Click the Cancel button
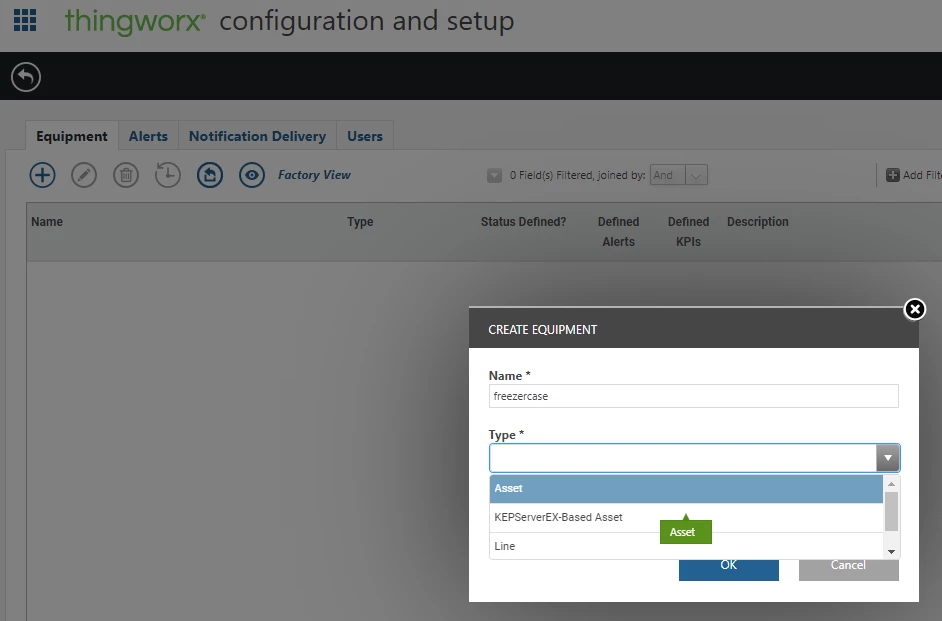Viewport: 942px width, 621px height. [x=848, y=568]
